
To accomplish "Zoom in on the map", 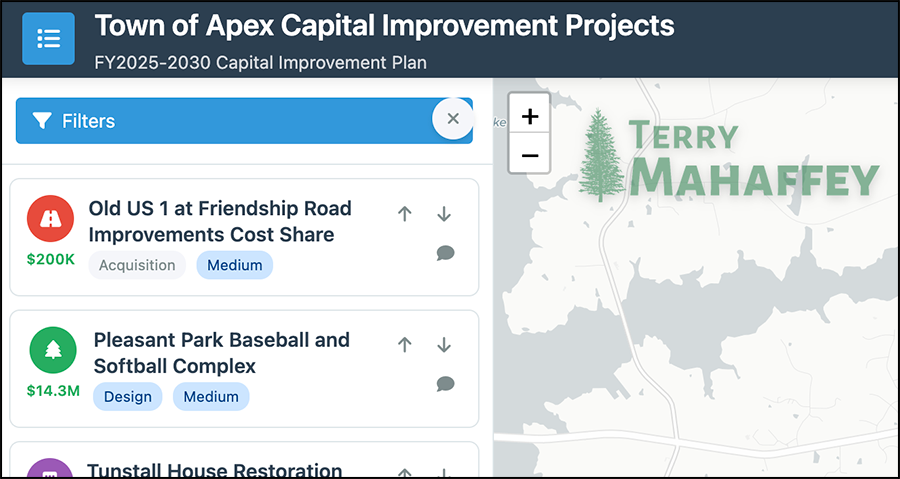I will point(530,117).
